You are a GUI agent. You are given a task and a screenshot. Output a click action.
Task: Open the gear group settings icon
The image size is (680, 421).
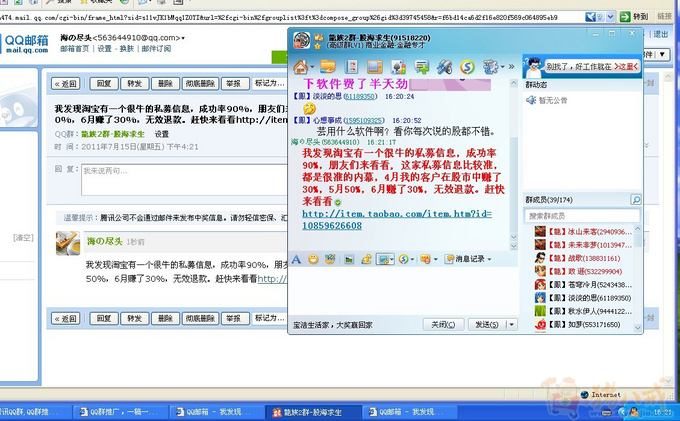(x=490, y=67)
